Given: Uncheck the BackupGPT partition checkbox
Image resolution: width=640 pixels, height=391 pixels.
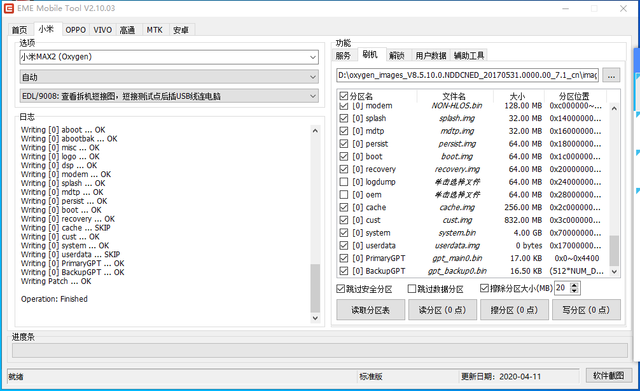Looking at the screenshot, I should 344,271.
